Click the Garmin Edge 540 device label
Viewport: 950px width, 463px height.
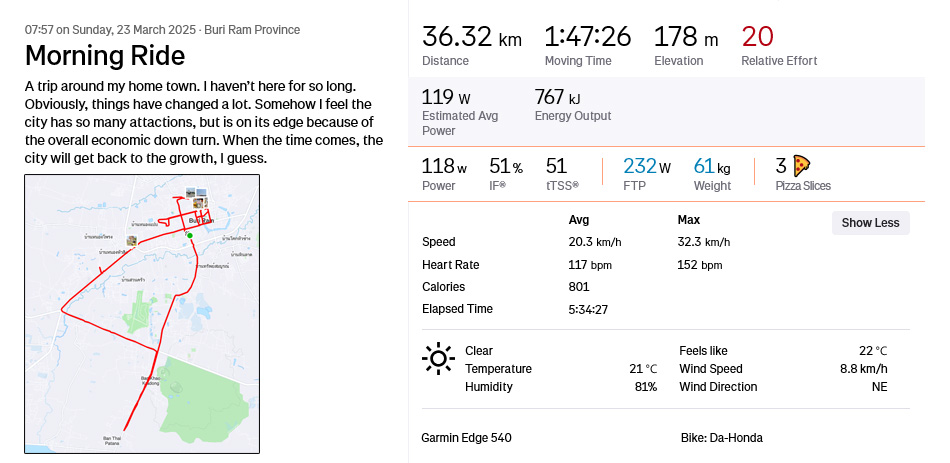(x=466, y=438)
